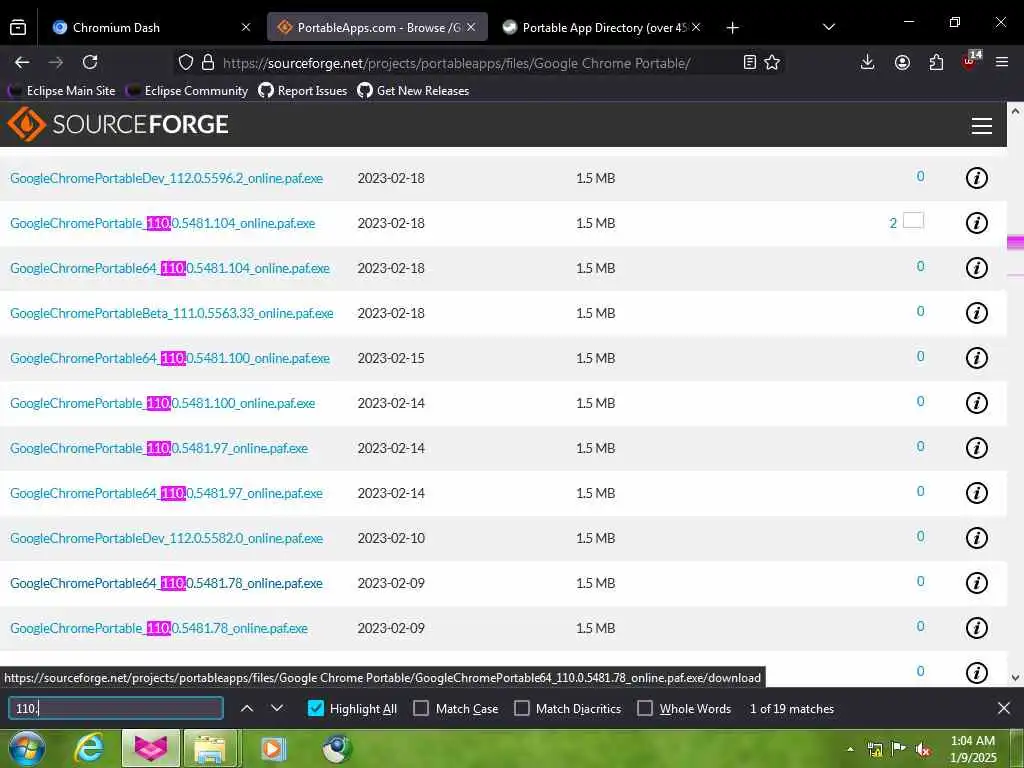Download GoogleChromePortable_110.0.5481.104_online.paf.exe
Screen dimensions: 1024x768
[163, 223]
